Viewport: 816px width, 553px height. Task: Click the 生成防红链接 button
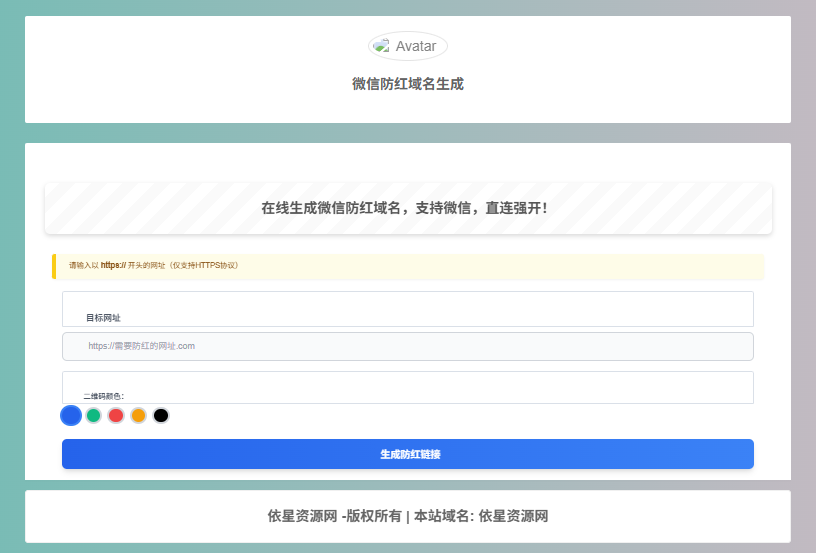click(x=407, y=454)
